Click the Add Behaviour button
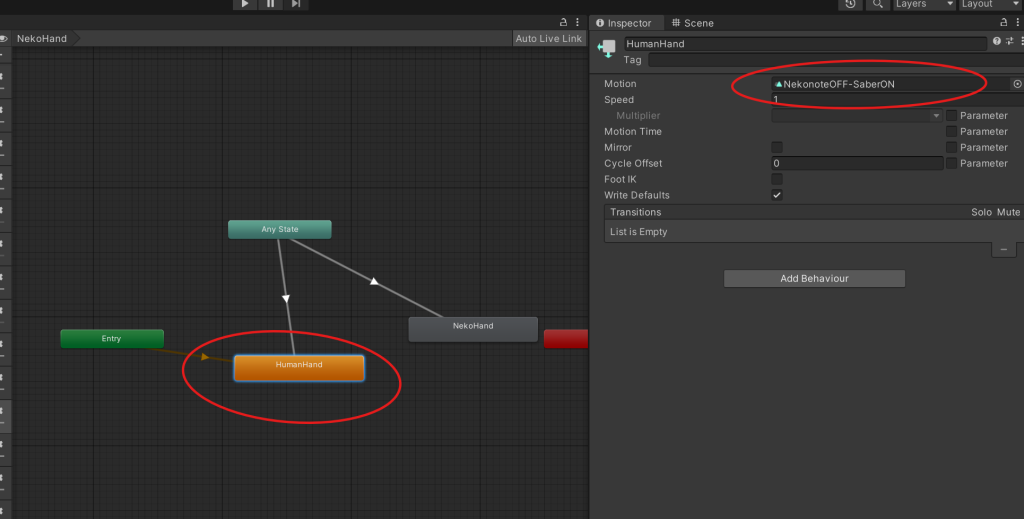The width and height of the screenshot is (1024, 519). click(814, 279)
